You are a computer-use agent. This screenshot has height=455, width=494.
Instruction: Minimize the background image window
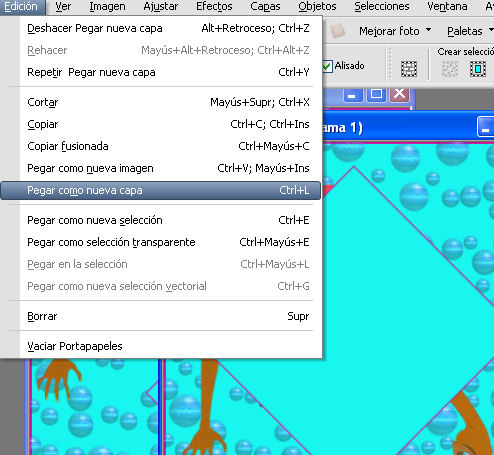pyautogui.click(x=353, y=95)
